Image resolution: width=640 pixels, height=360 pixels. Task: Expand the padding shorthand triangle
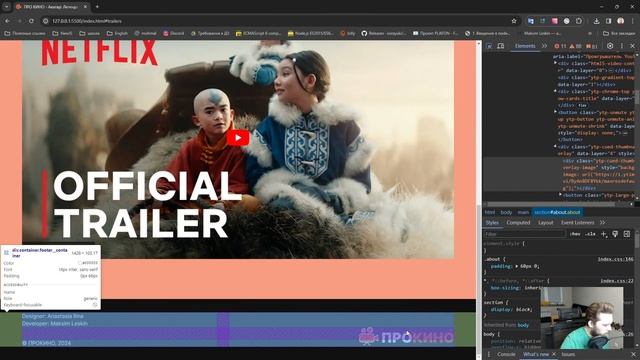pyautogui.click(x=517, y=266)
